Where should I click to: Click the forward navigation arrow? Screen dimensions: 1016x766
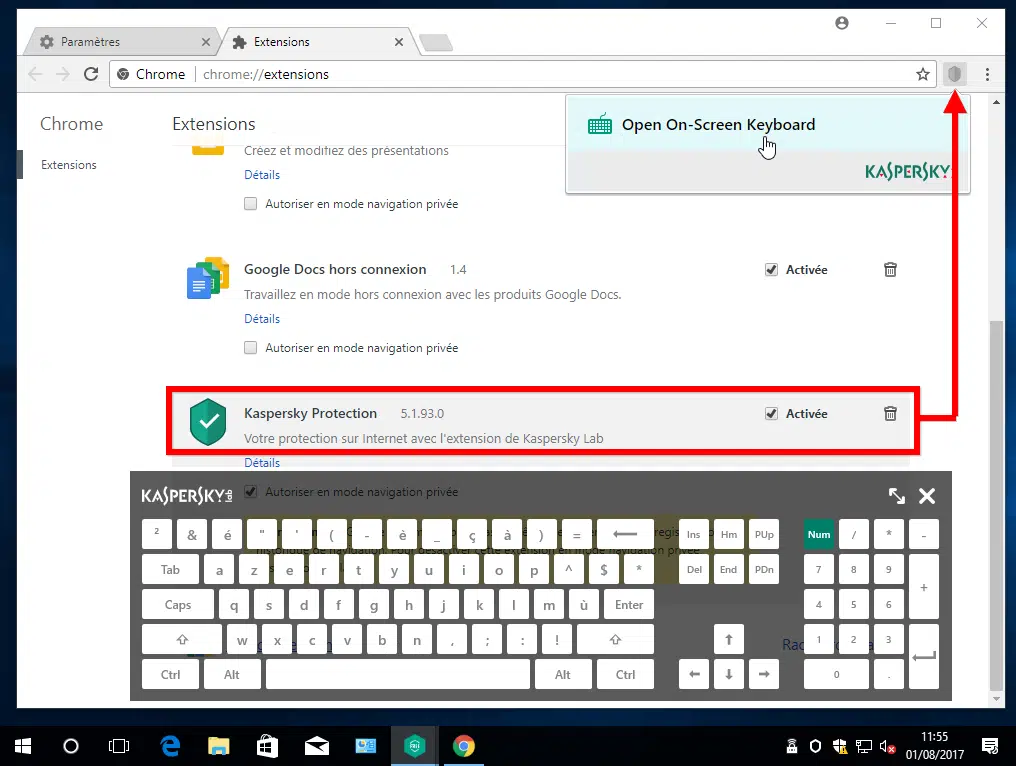[x=63, y=74]
